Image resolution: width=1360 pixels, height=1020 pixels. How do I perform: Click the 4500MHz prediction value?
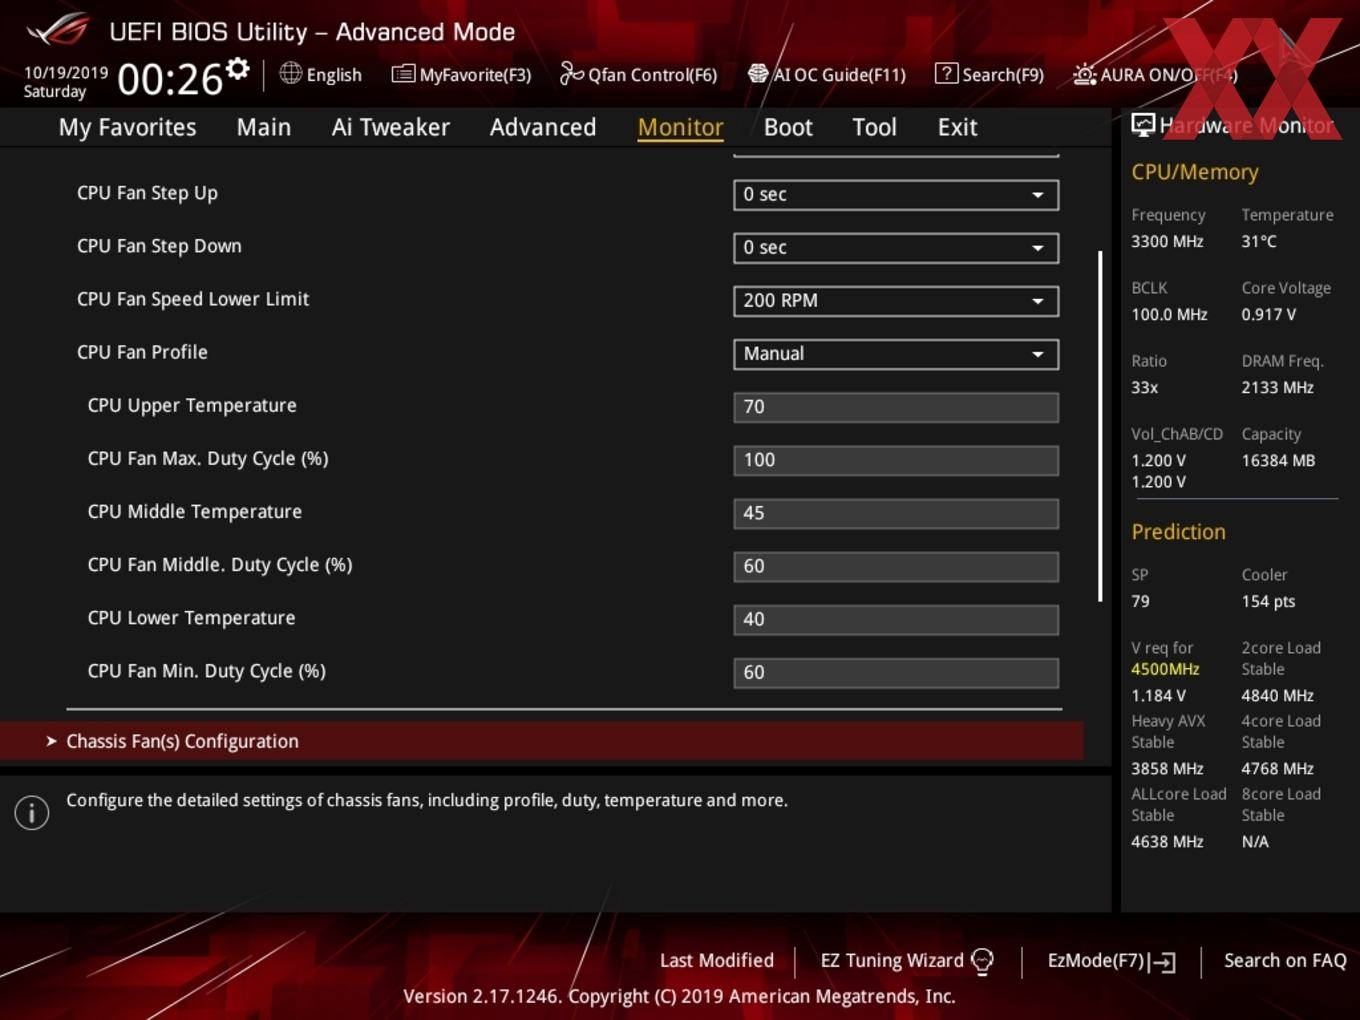click(1165, 669)
